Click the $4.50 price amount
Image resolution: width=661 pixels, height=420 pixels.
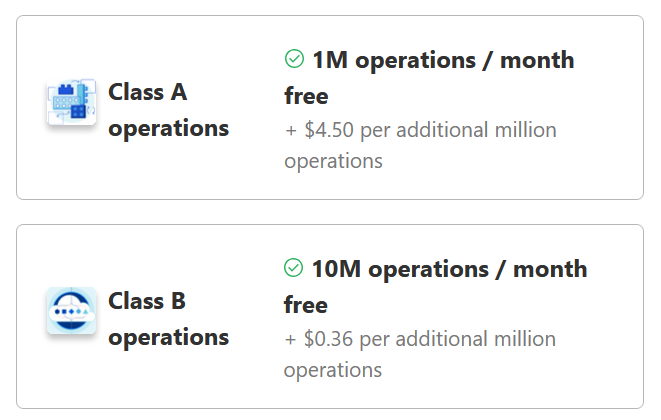click(328, 130)
